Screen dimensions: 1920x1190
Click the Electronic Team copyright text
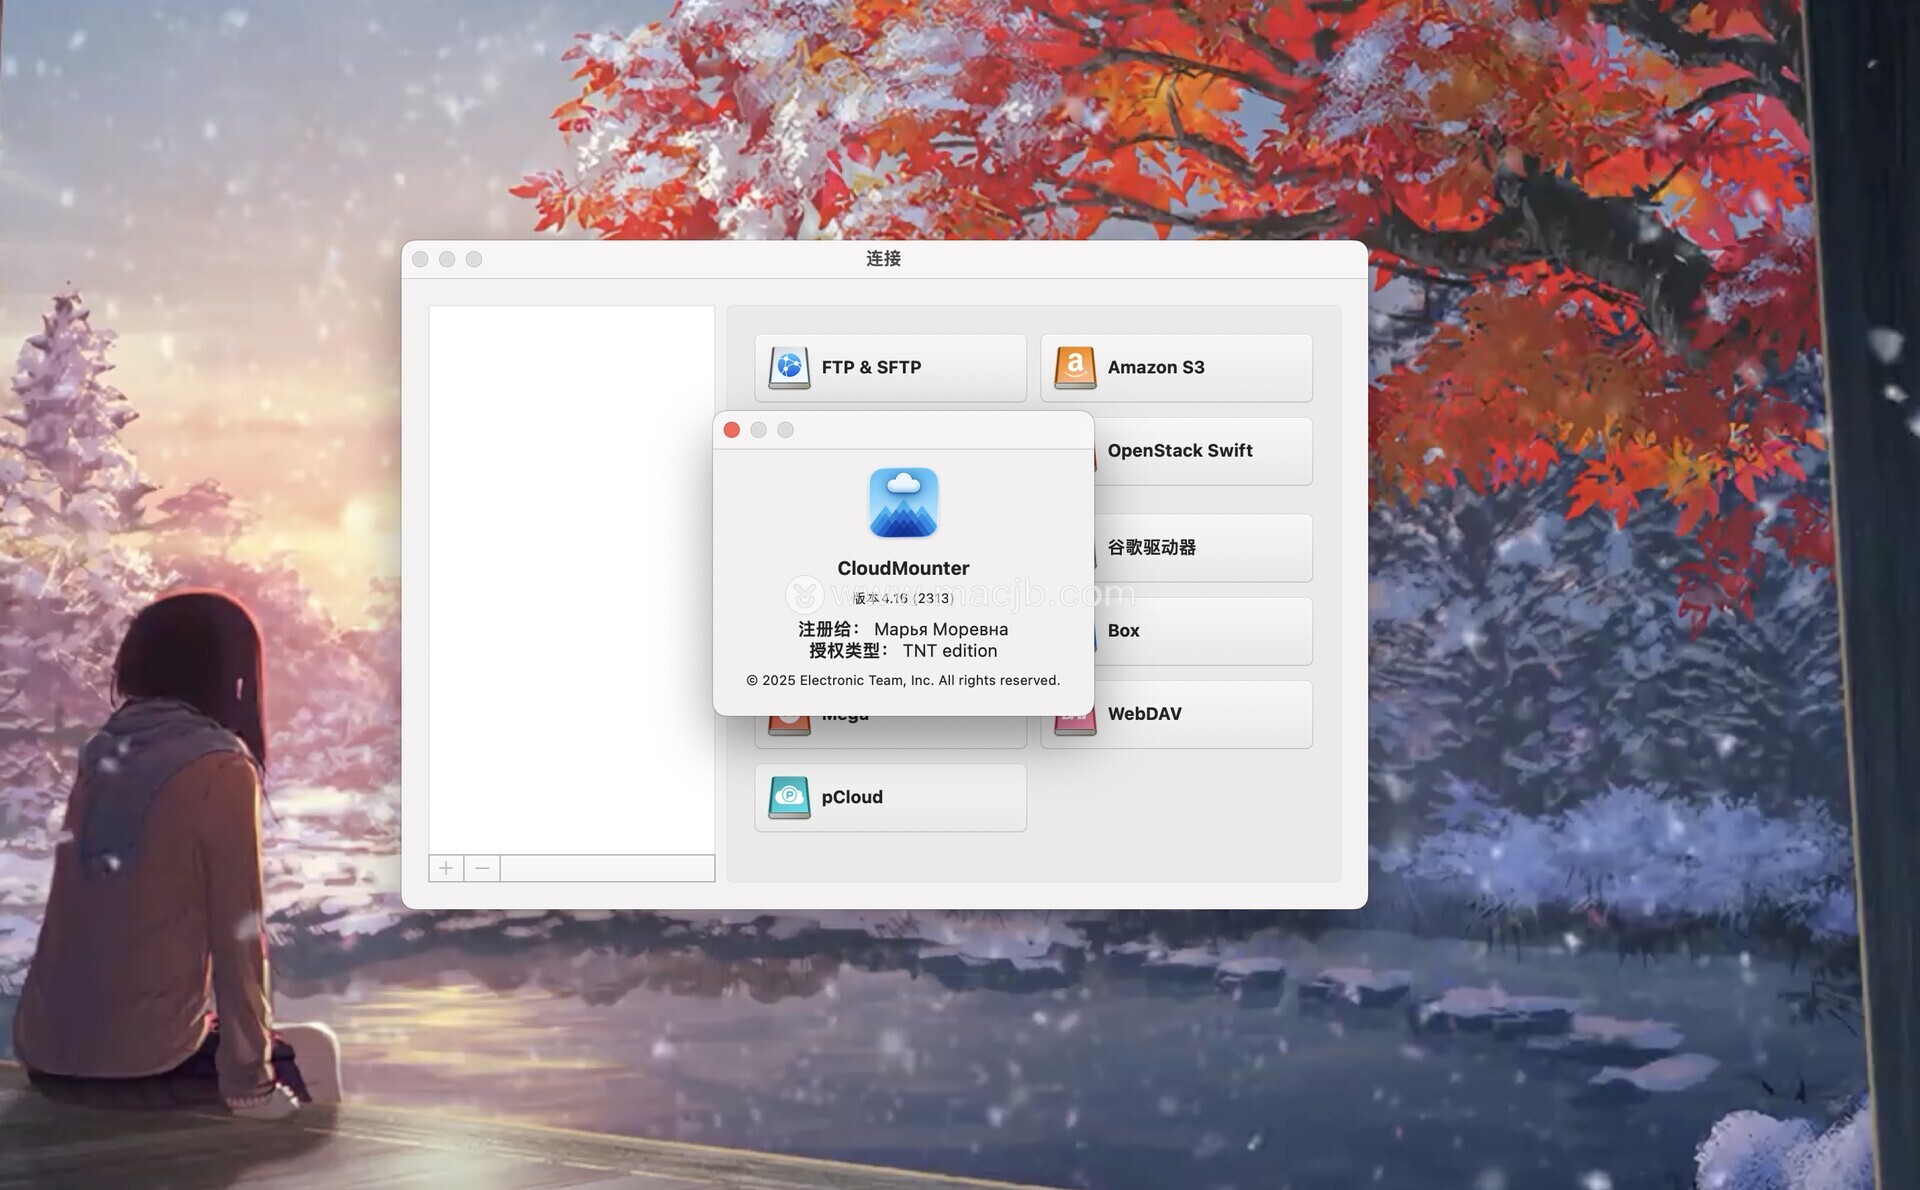tap(903, 680)
